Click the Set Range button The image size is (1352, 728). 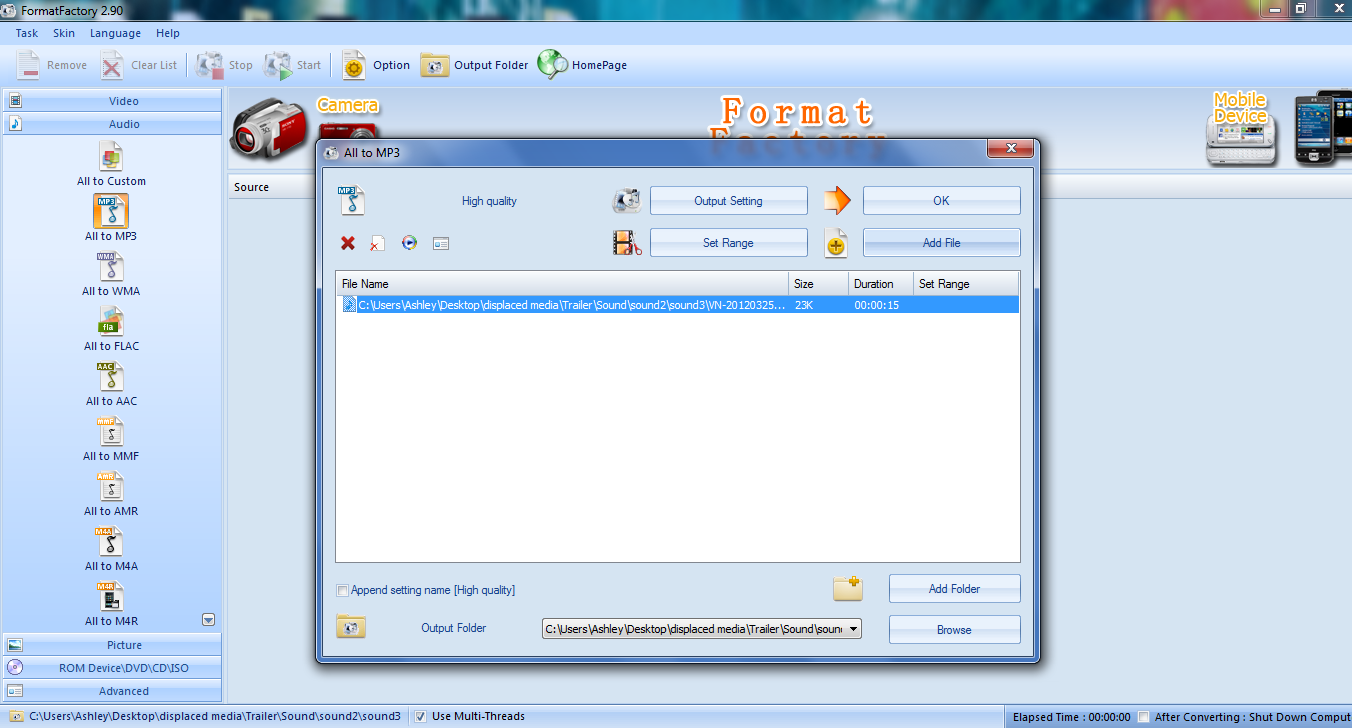coord(728,243)
